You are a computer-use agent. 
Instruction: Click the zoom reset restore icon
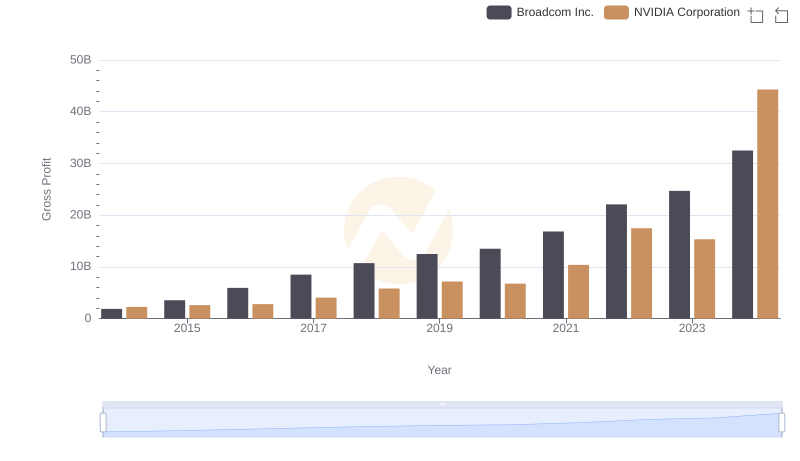781,15
